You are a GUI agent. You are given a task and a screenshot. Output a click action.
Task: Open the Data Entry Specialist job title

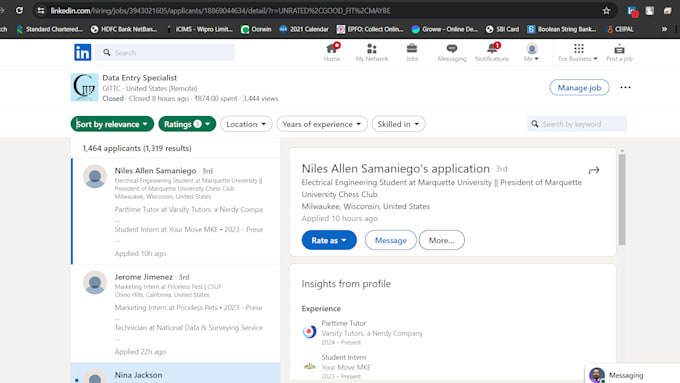(140, 78)
